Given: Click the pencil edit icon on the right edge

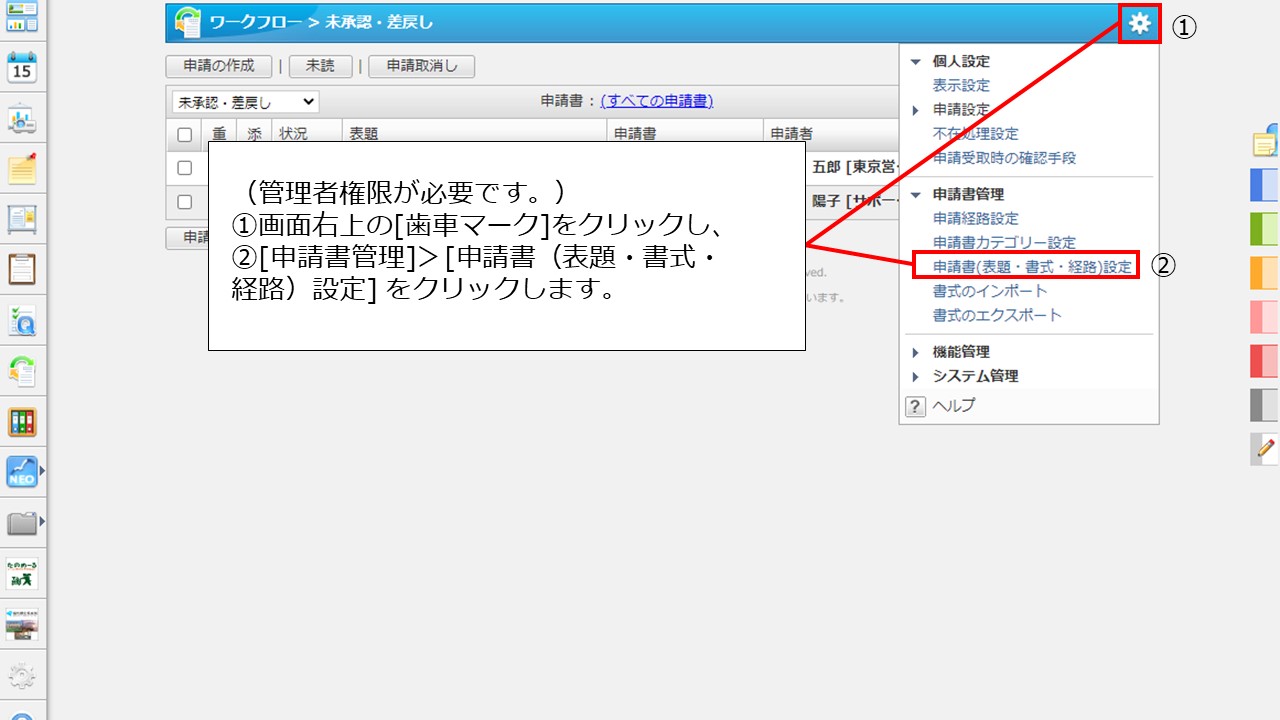Looking at the screenshot, I should [1263, 450].
